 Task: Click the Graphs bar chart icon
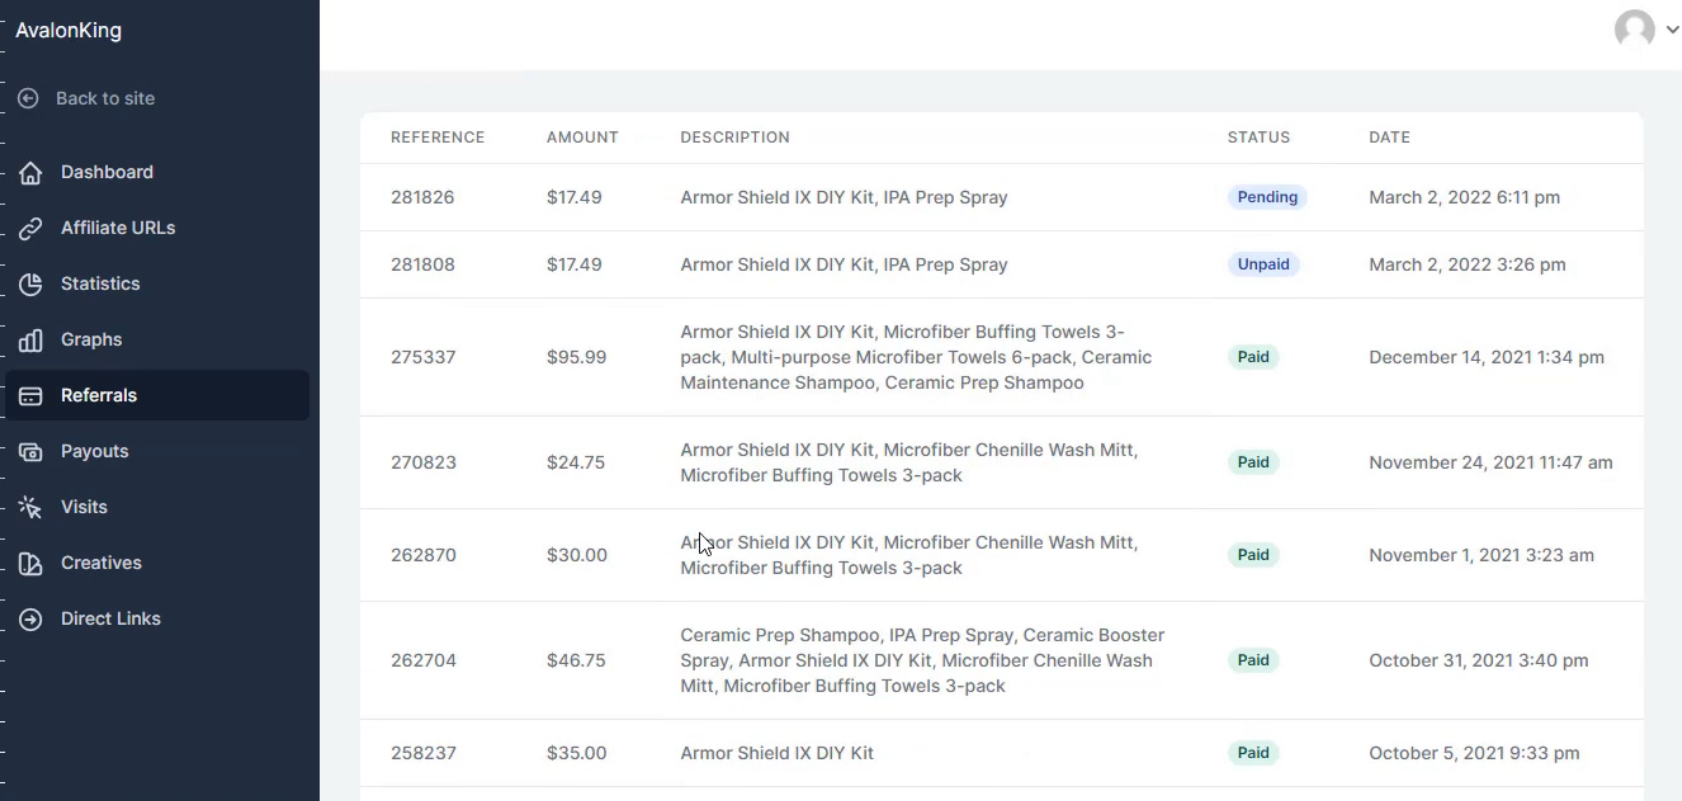click(x=31, y=340)
